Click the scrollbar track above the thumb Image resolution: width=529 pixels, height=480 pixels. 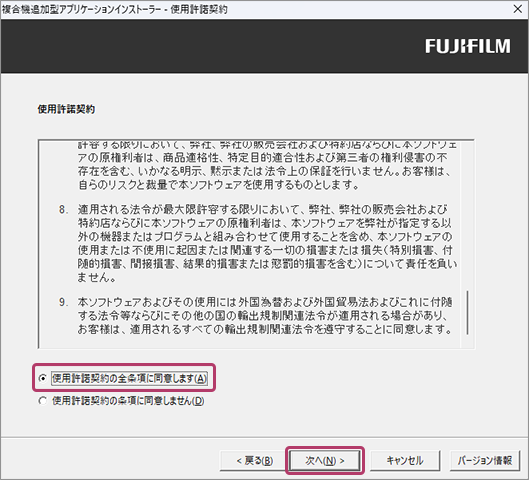(x=467, y=216)
